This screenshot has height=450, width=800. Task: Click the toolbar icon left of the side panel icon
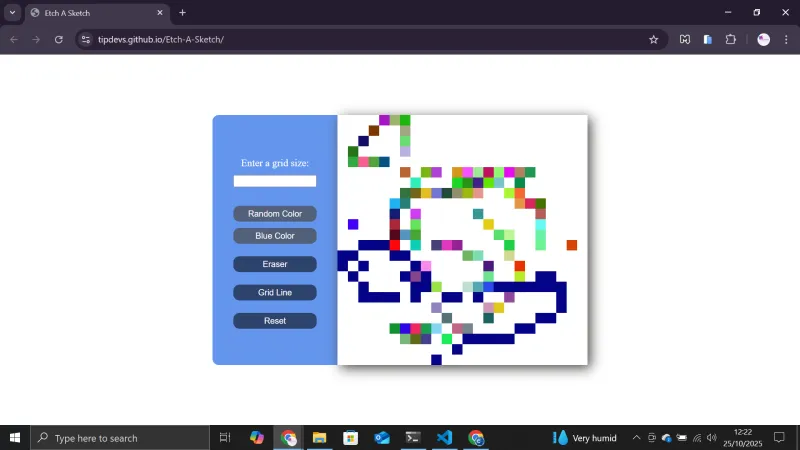pos(685,39)
